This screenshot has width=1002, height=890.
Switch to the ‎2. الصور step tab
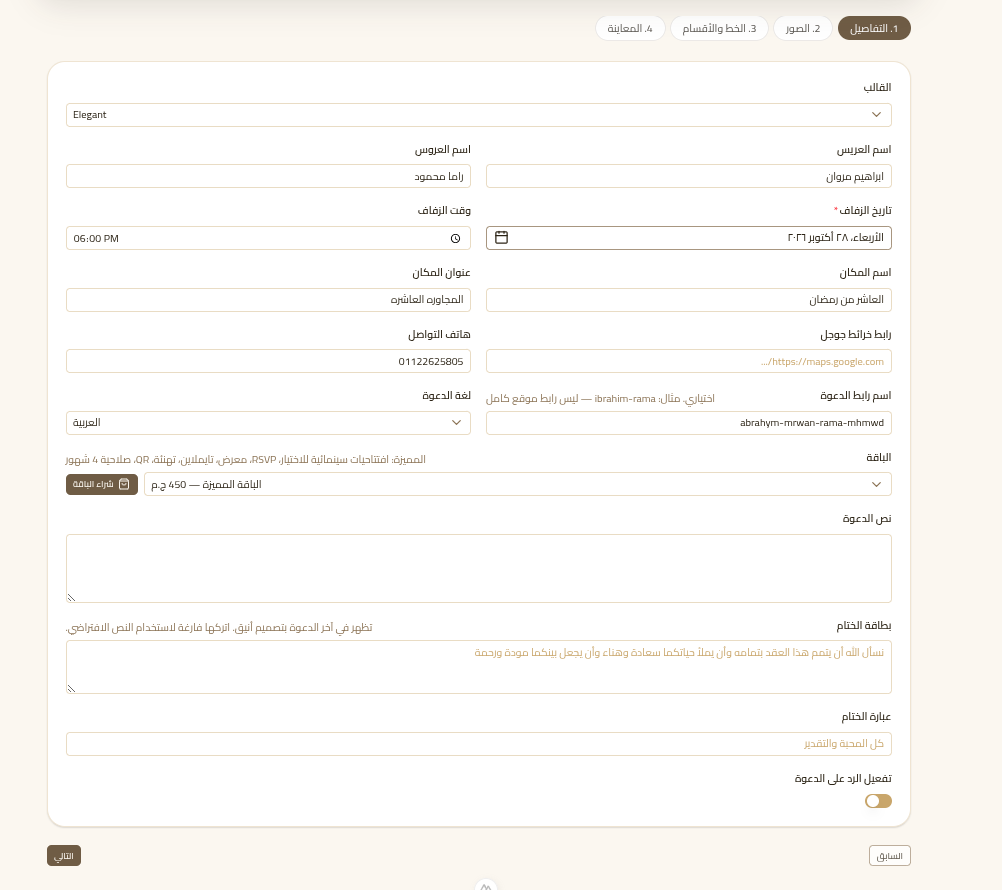click(x=803, y=28)
